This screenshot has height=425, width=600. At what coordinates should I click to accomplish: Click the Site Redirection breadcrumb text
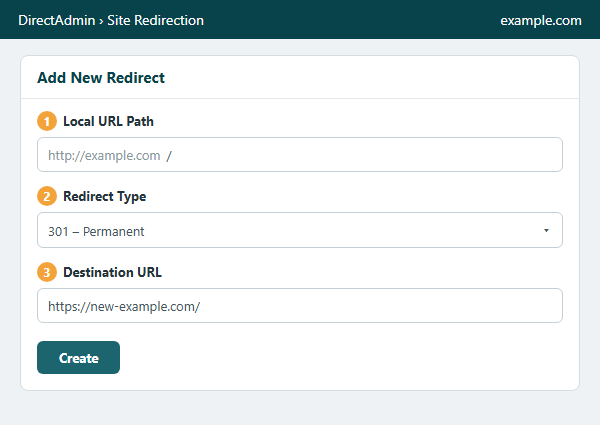[155, 20]
